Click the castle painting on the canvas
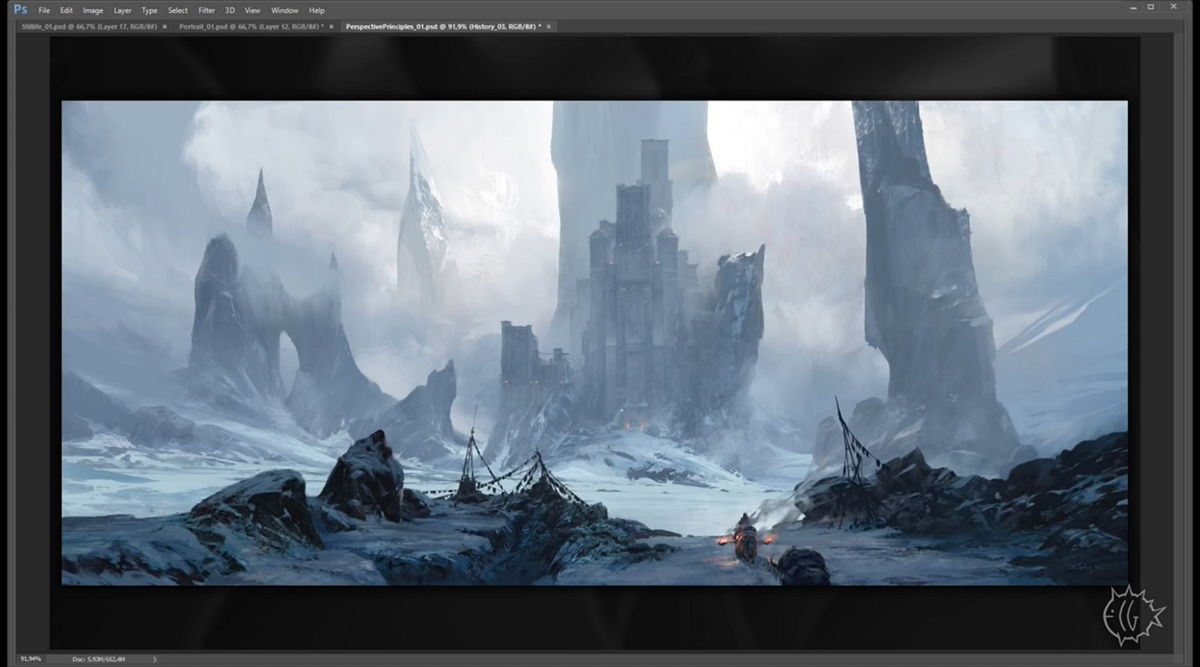This screenshot has height=667, width=1200. pyautogui.click(x=594, y=342)
